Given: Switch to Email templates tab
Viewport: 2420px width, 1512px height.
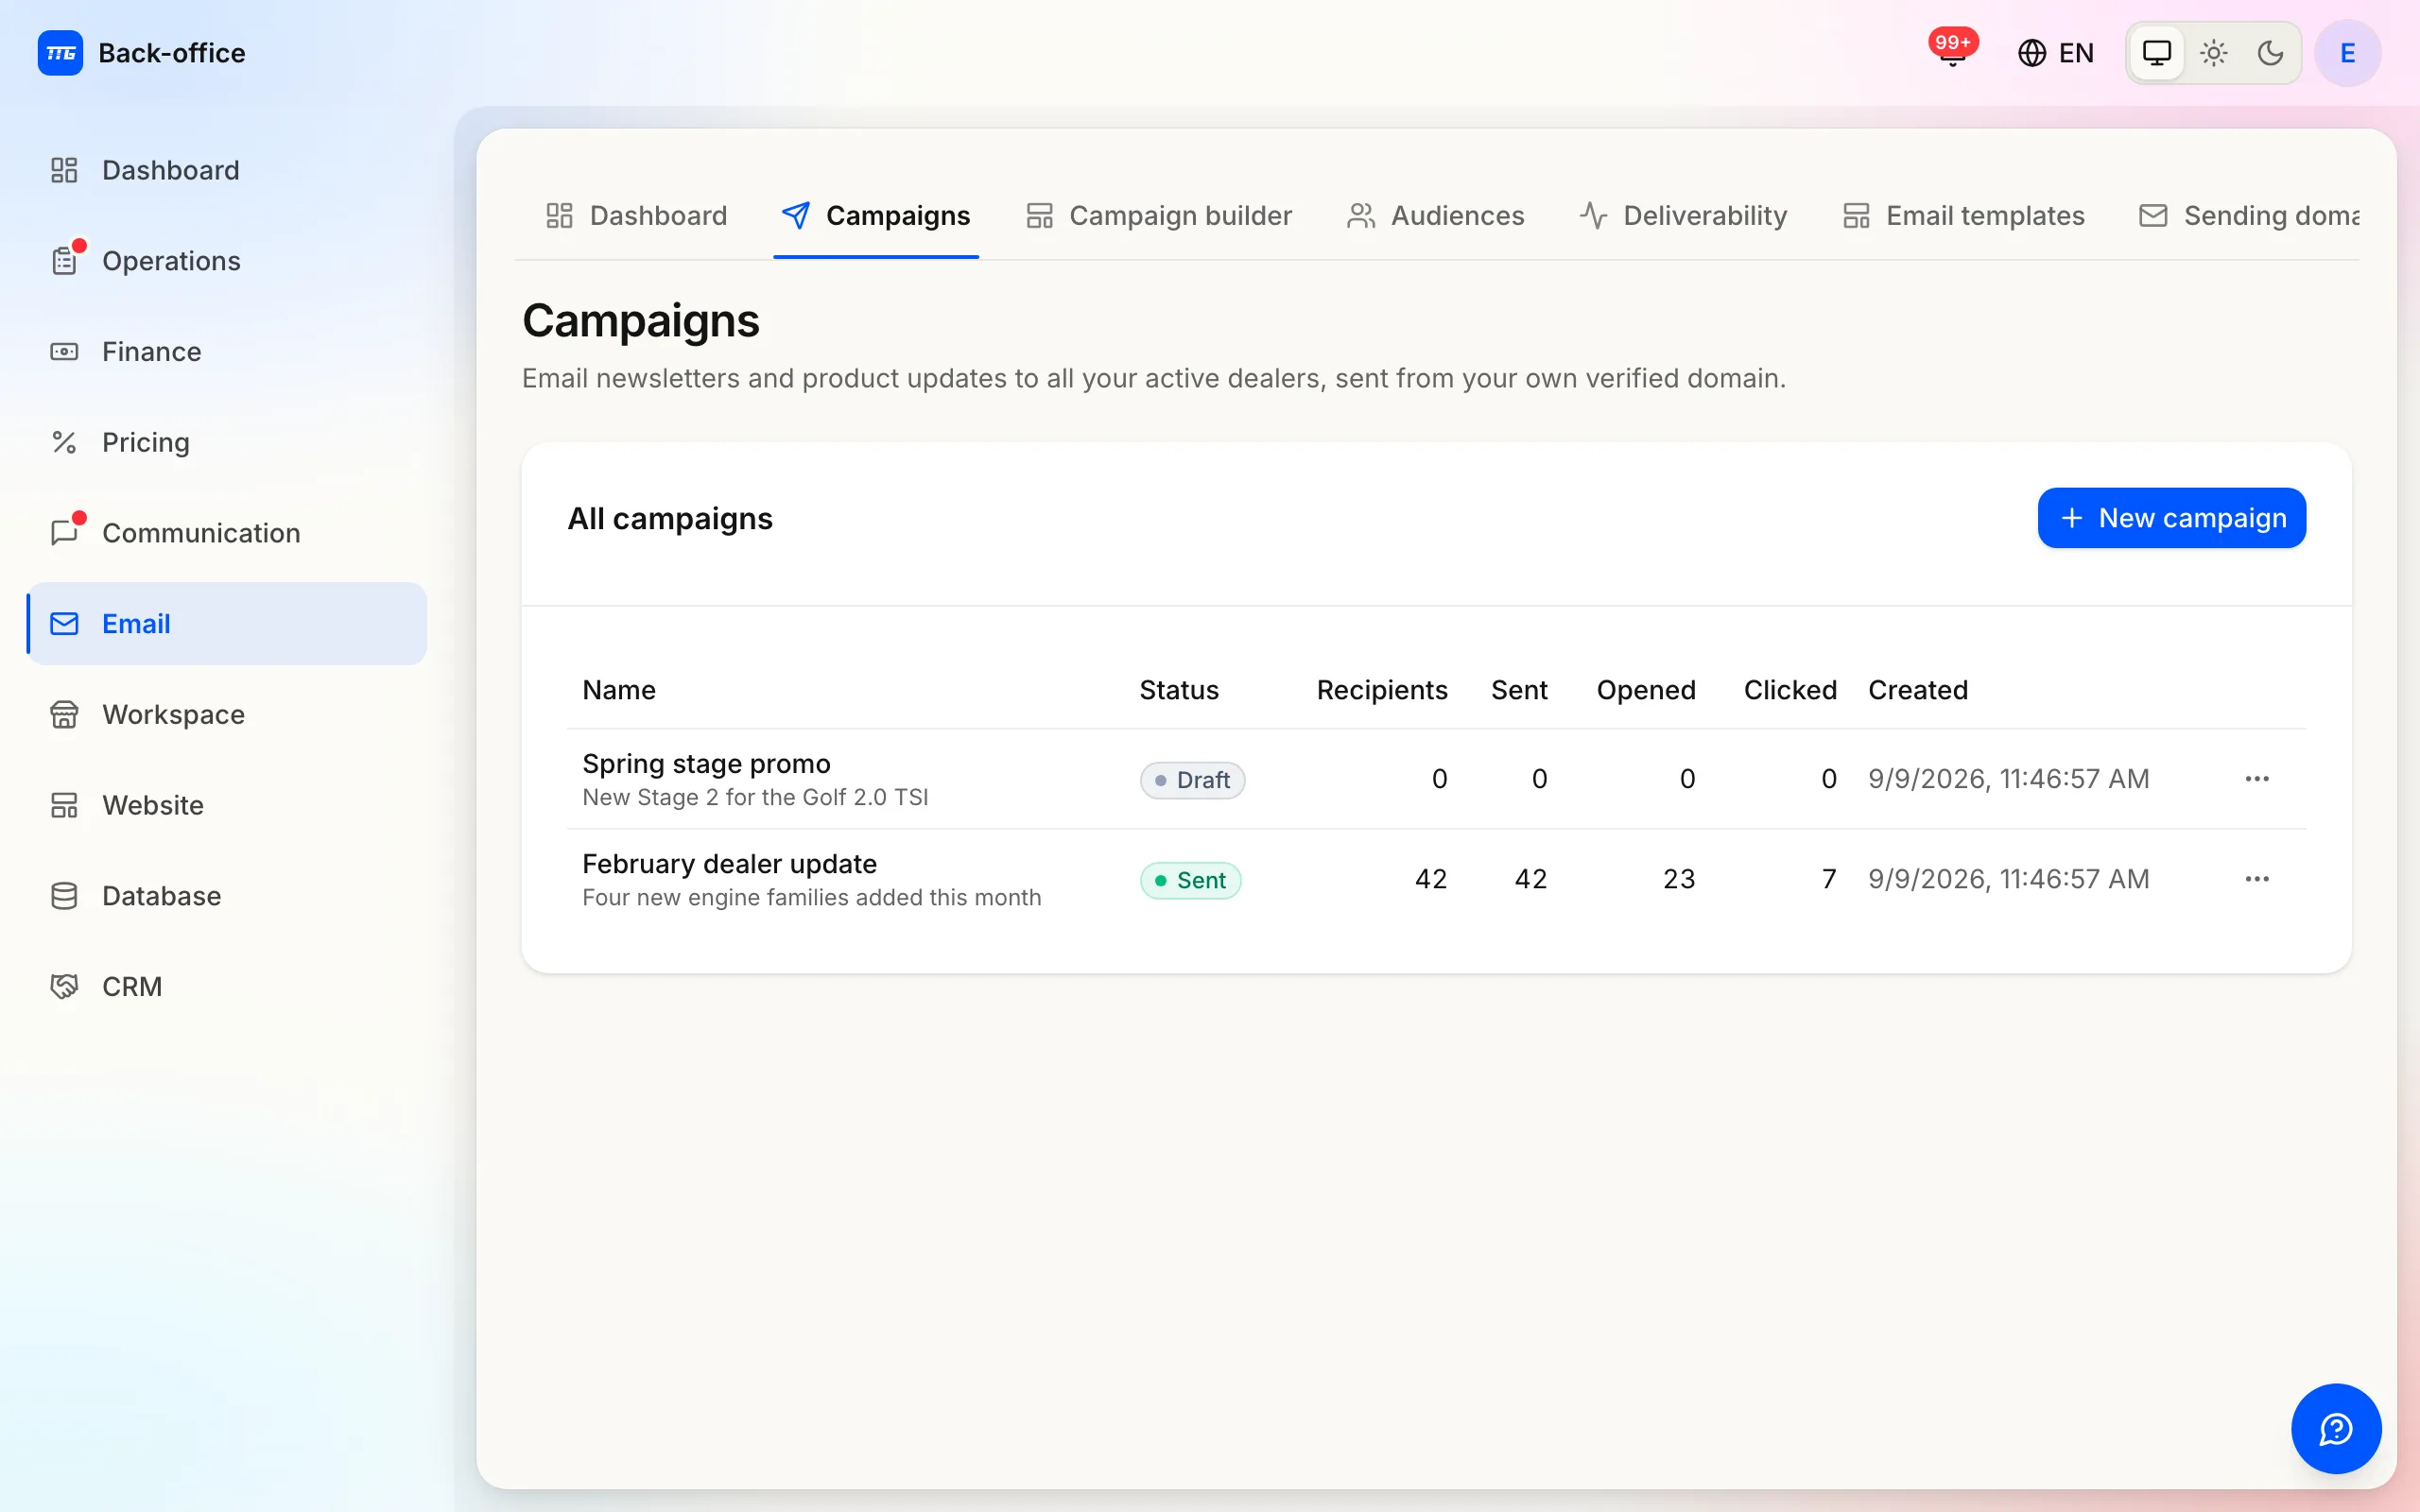Looking at the screenshot, I should tap(1964, 216).
